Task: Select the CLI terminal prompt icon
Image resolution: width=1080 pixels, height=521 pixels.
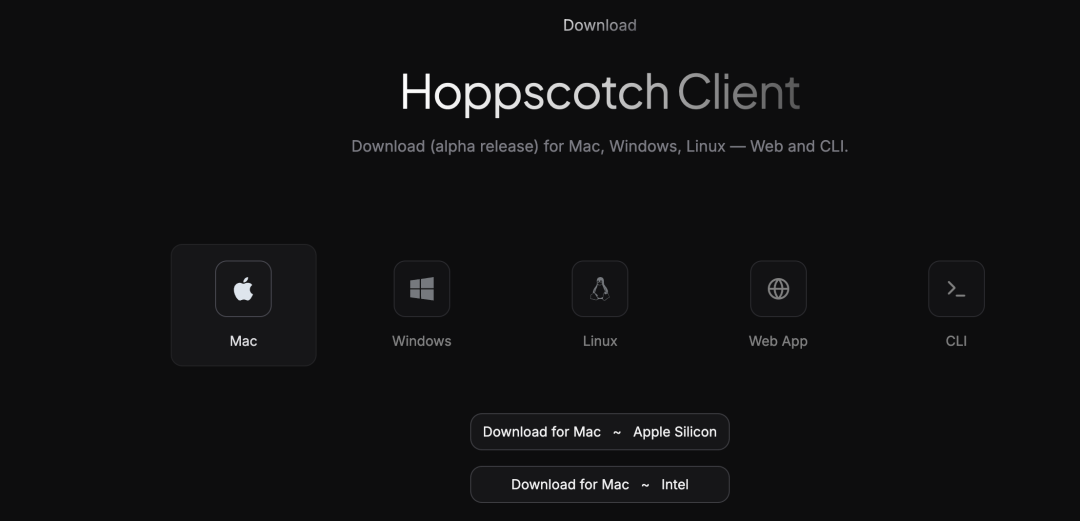Action: pyautogui.click(x=956, y=289)
